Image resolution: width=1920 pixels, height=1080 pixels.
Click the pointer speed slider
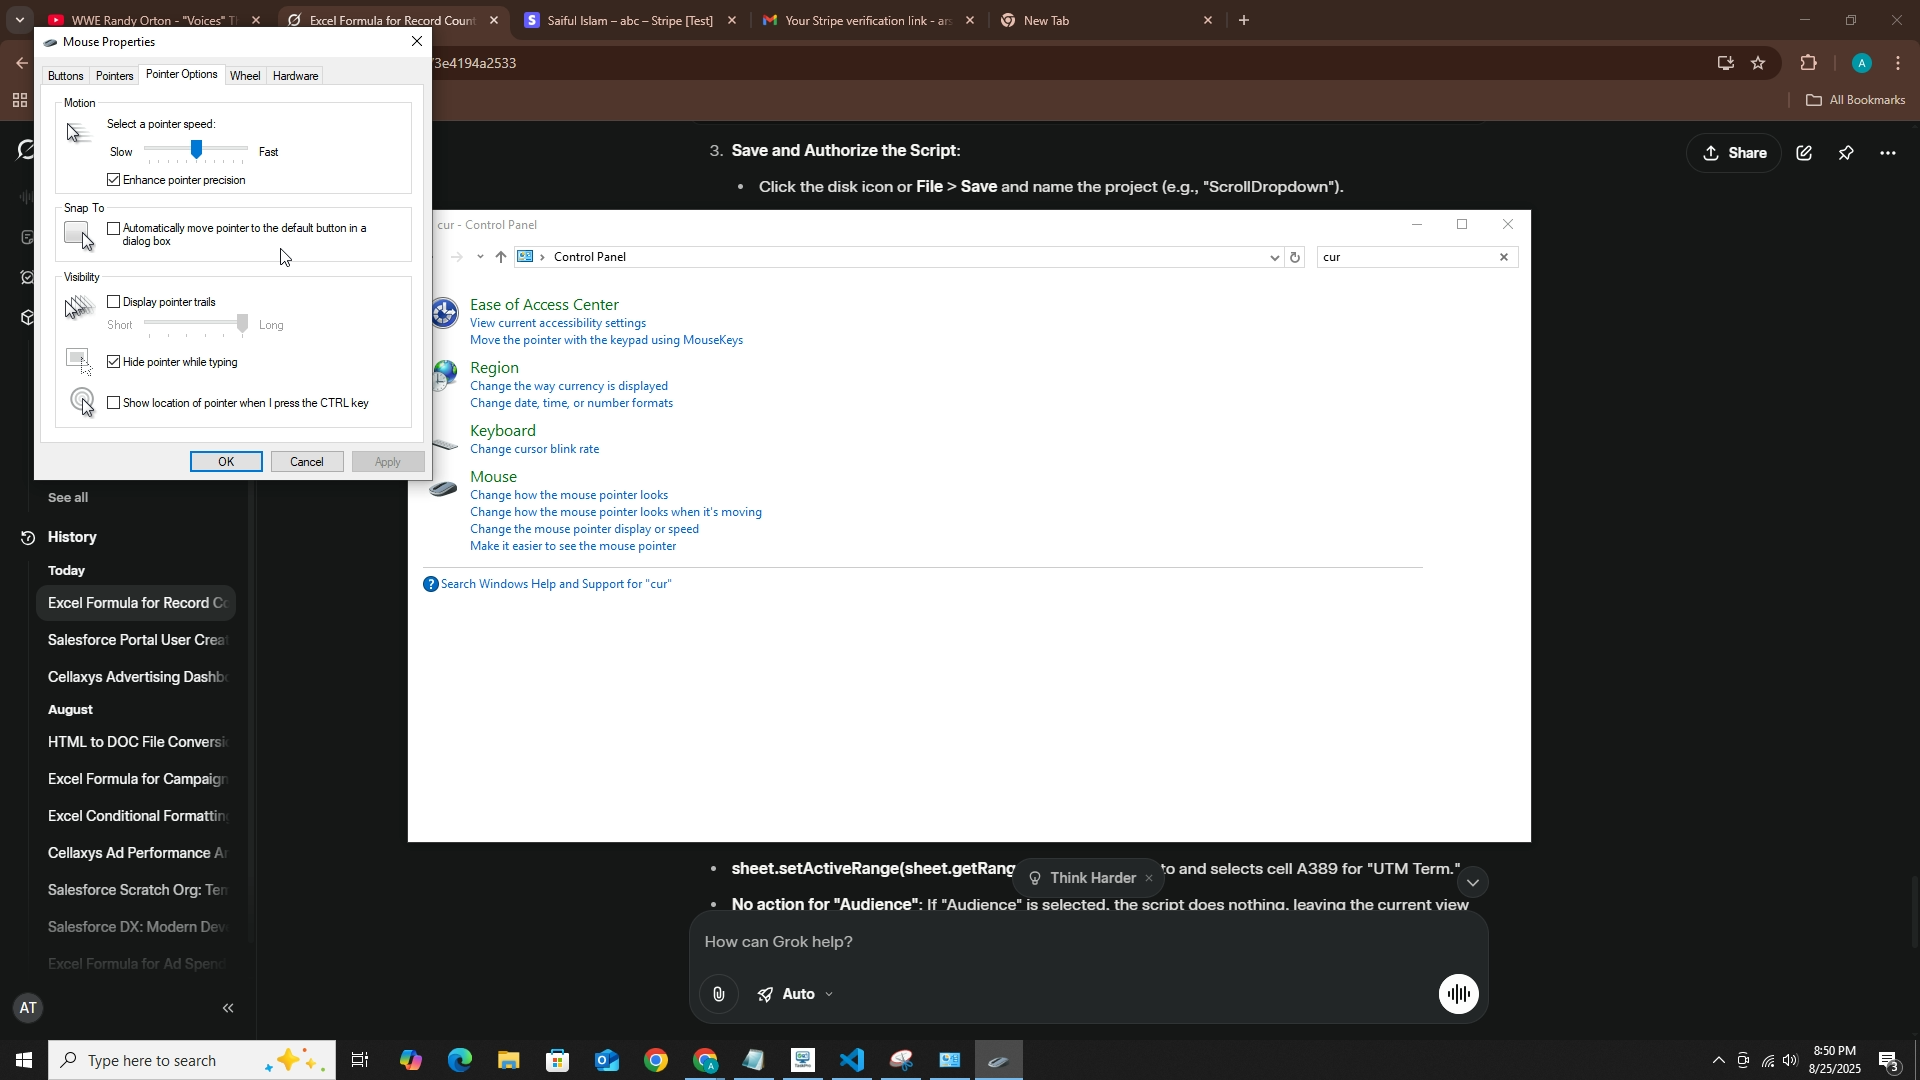tap(196, 150)
